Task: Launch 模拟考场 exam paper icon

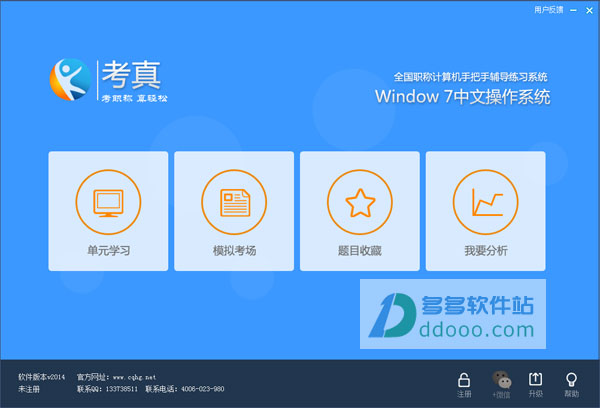Action: coord(234,202)
